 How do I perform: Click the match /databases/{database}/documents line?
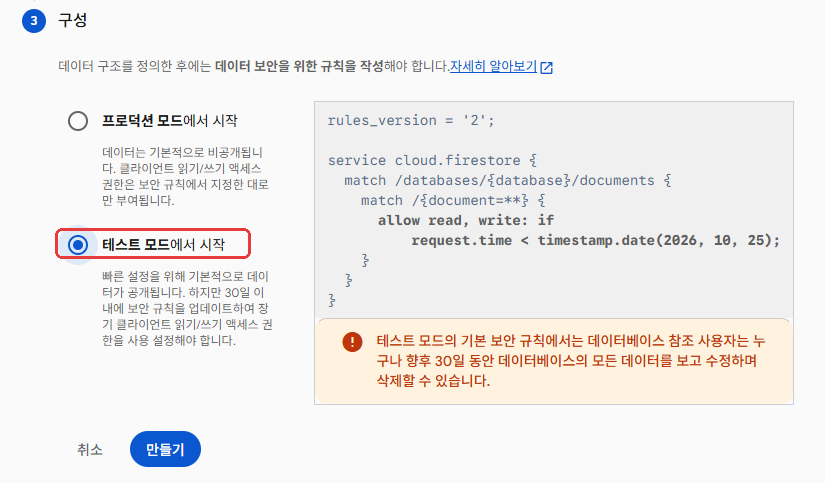(x=508, y=180)
